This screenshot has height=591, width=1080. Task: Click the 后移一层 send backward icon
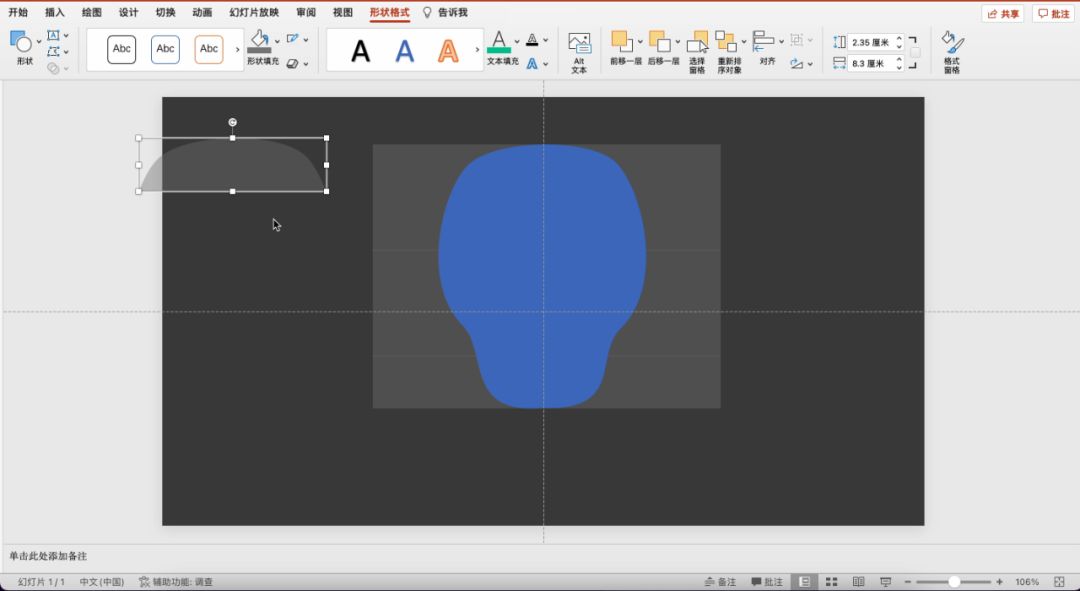pos(660,41)
